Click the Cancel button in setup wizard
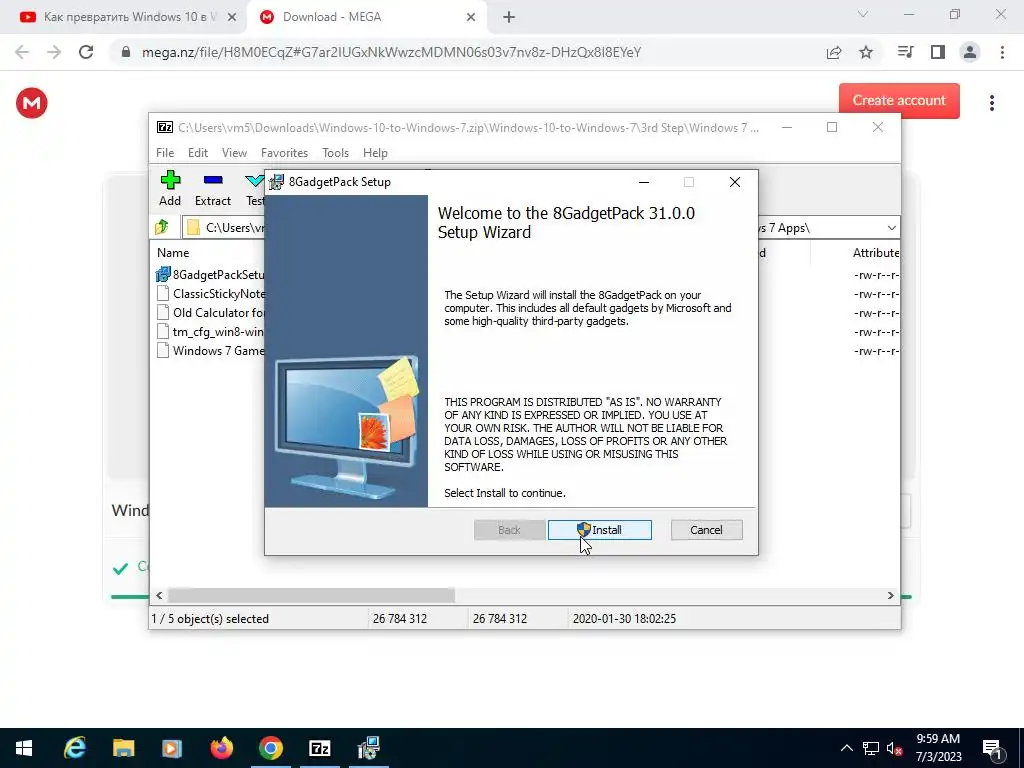This screenshot has width=1024, height=768. (706, 530)
